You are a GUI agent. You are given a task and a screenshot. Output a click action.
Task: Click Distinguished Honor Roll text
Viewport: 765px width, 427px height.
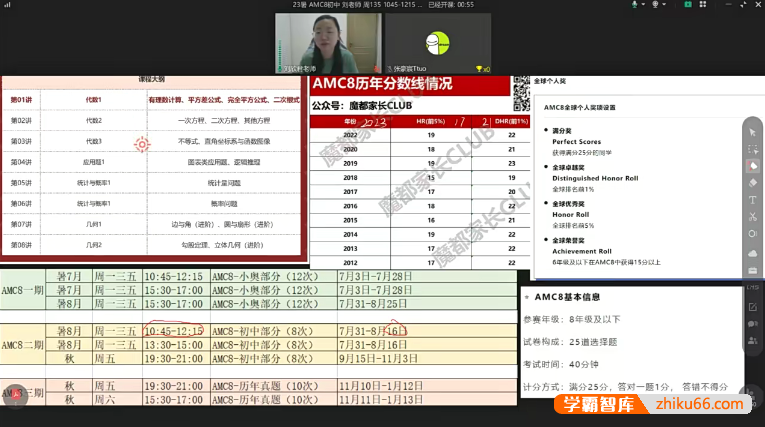point(595,178)
